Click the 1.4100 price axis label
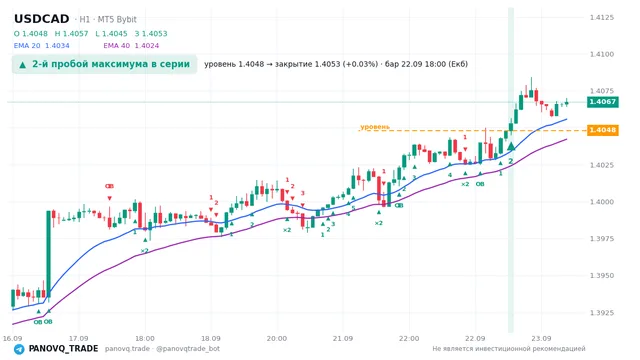The image size is (640, 360). (x=602, y=54)
